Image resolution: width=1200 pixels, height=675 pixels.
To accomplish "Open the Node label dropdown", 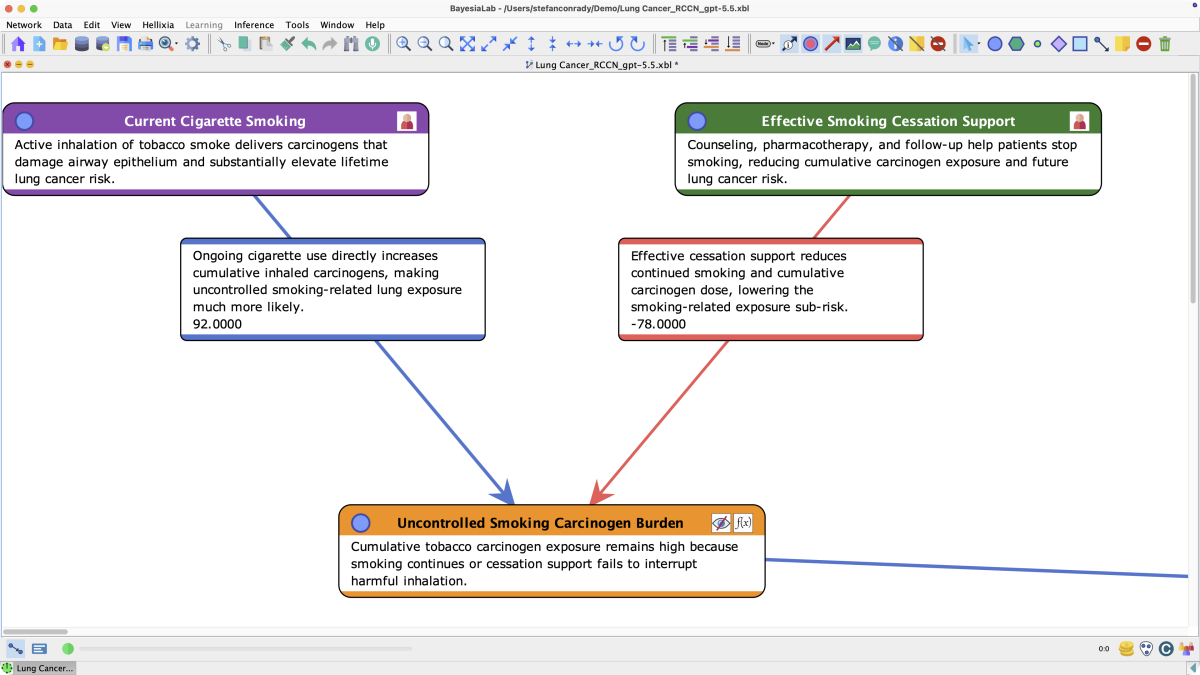I will point(765,44).
